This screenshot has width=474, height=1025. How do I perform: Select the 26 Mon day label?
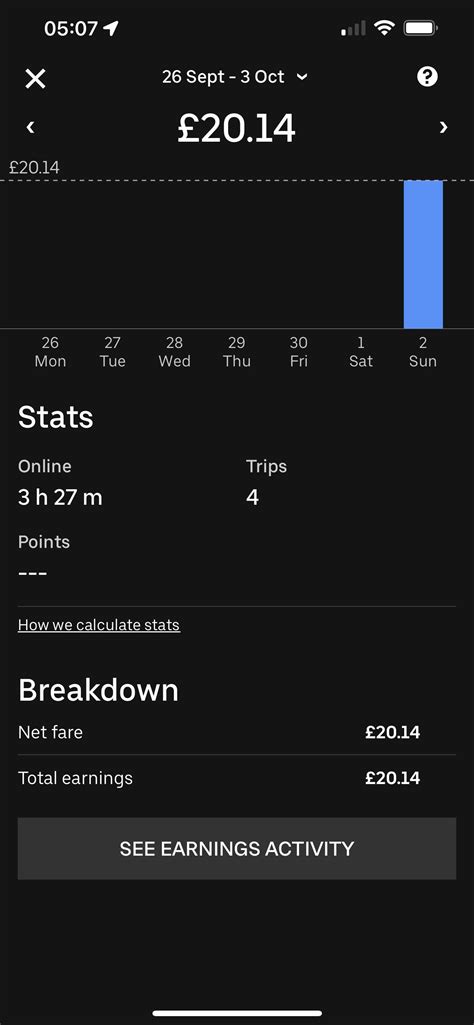click(x=50, y=352)
